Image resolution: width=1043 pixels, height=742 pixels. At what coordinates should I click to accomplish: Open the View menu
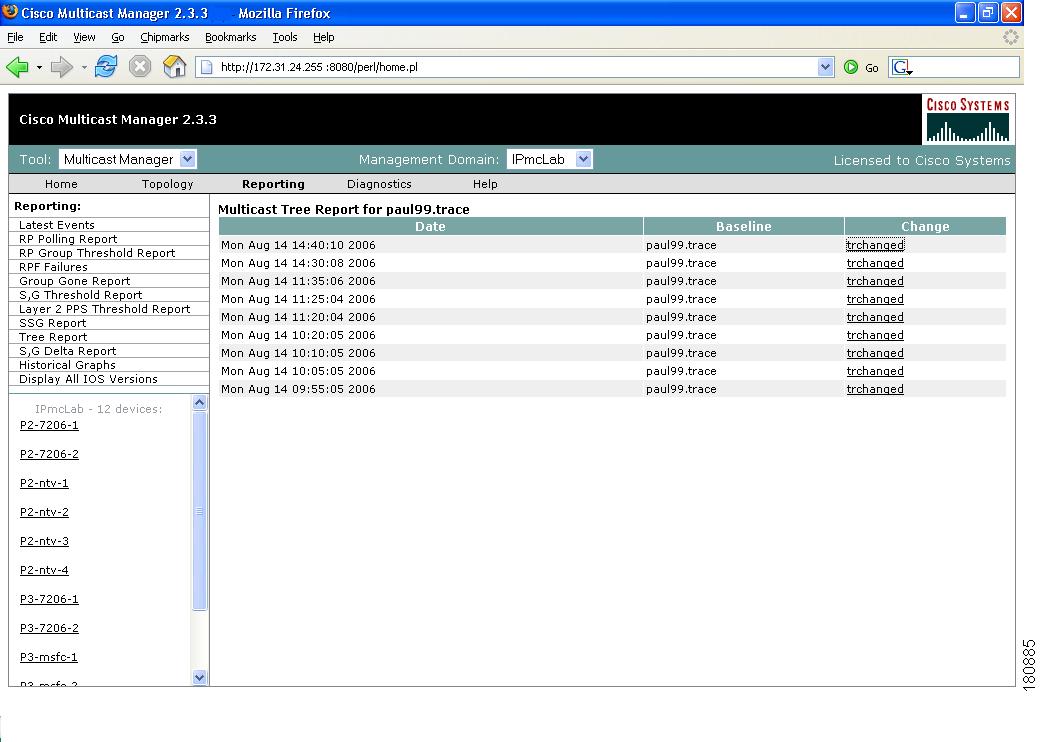[x=84, y=37]
